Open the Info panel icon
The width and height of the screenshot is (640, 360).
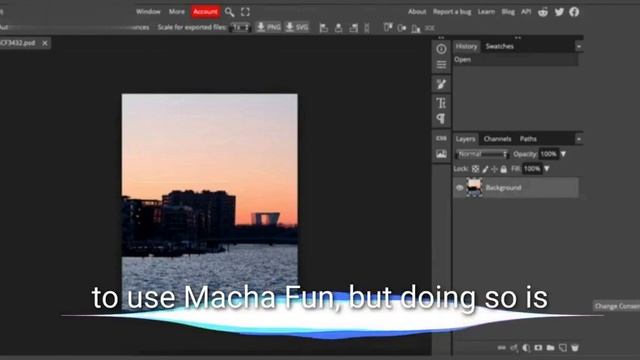[441, 49]
